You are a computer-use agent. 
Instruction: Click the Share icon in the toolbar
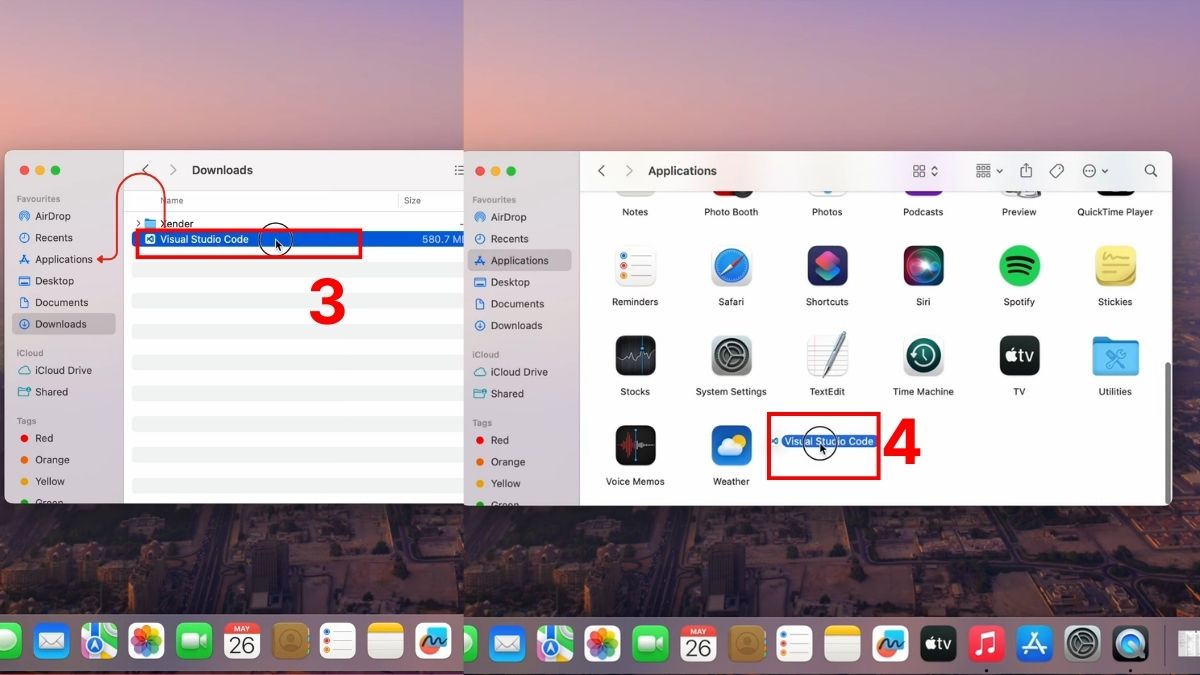[1025, 170]
